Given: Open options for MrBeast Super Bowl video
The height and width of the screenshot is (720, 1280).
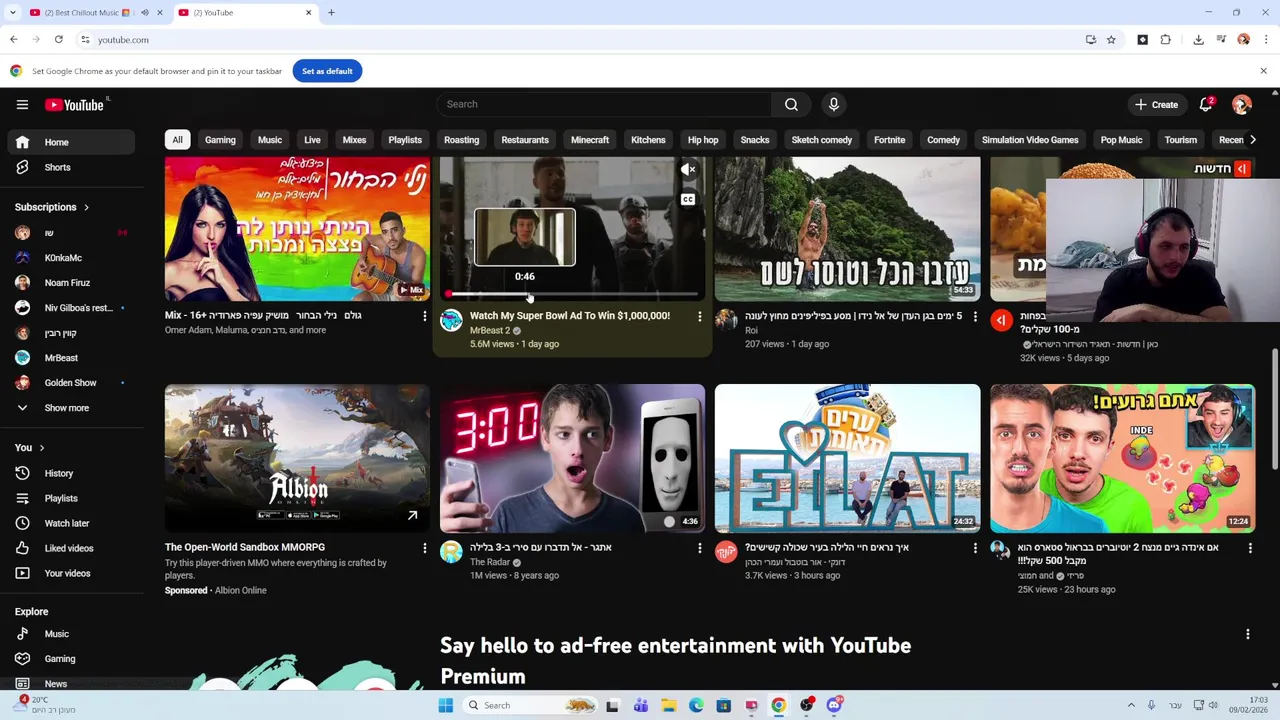Looking at the screenshot, I should click(x=699, y=316).
